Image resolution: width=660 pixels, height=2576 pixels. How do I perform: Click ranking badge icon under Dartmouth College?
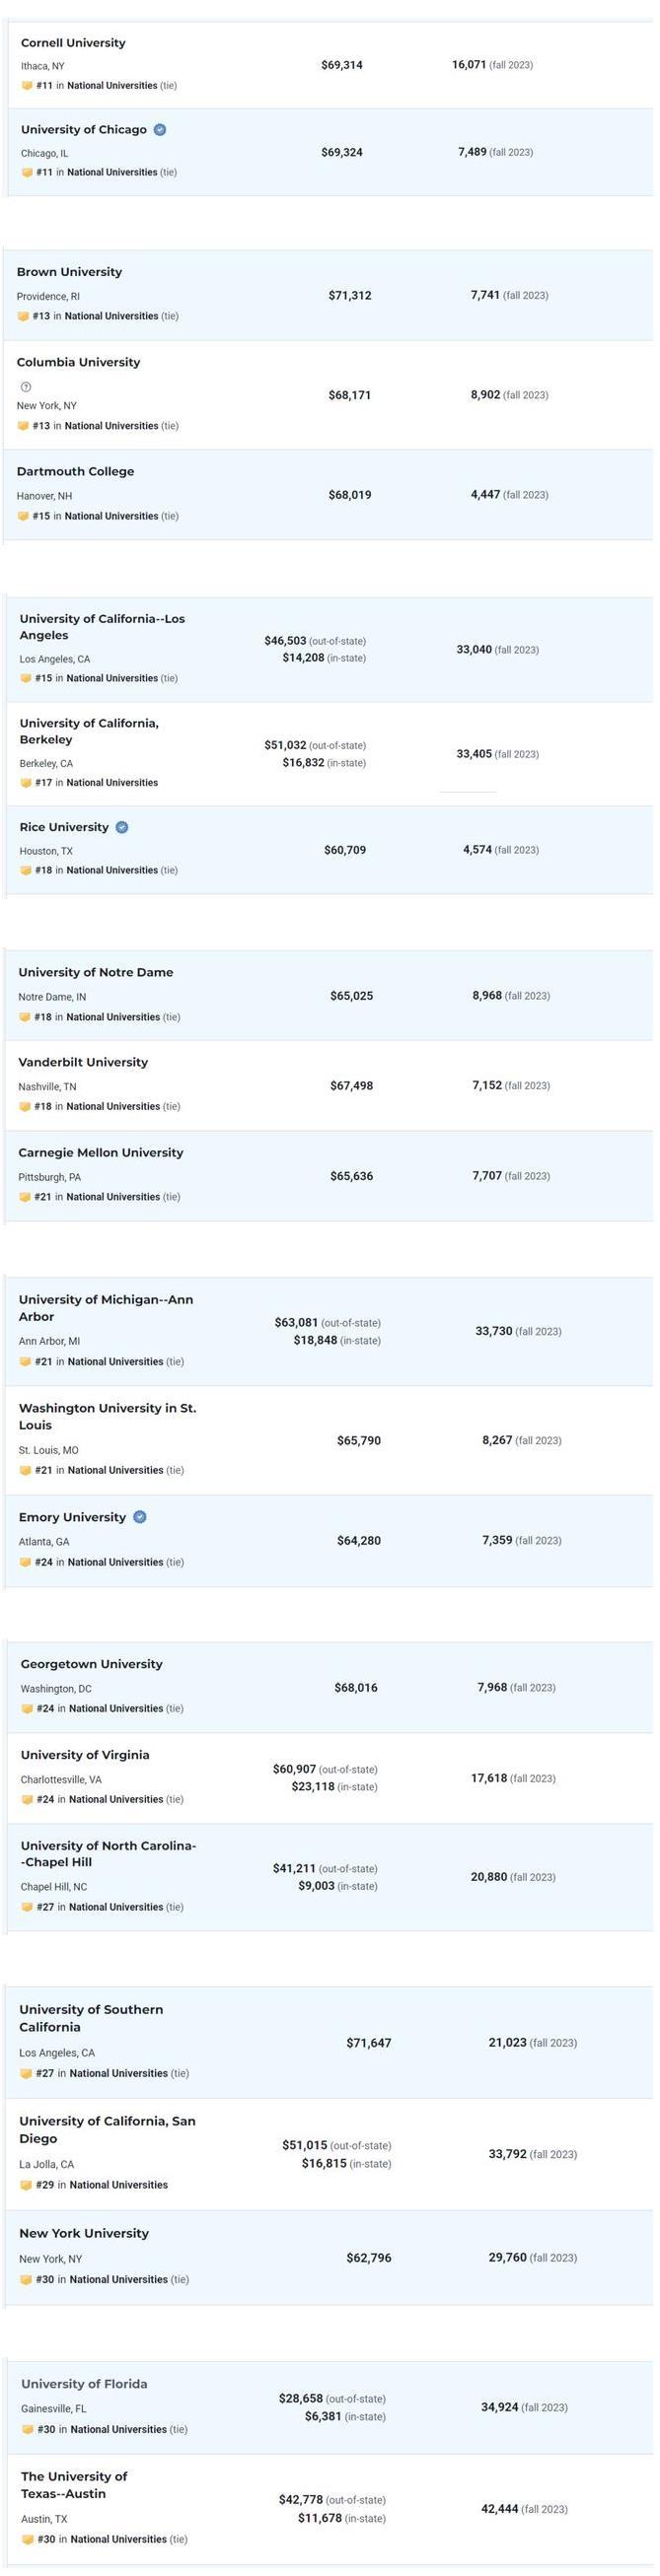[23, 516]
